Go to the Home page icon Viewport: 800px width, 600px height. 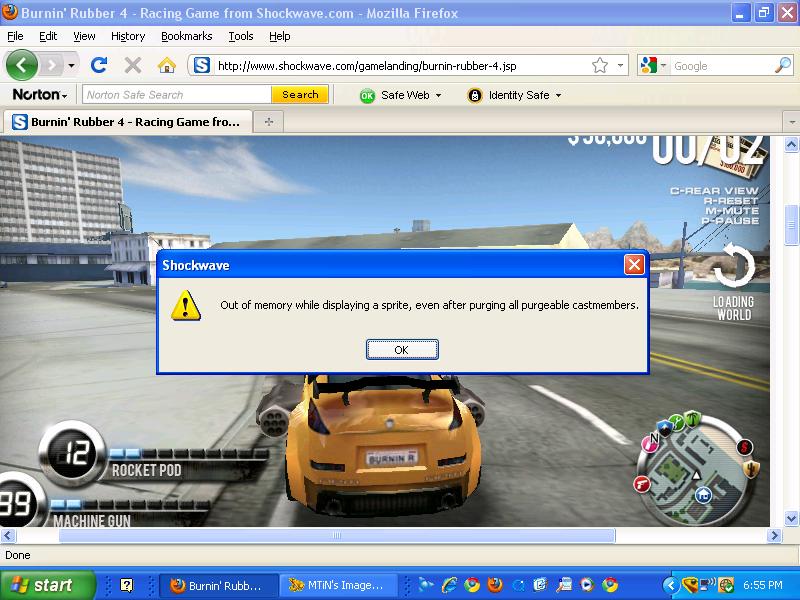click(x=167, y=65)
